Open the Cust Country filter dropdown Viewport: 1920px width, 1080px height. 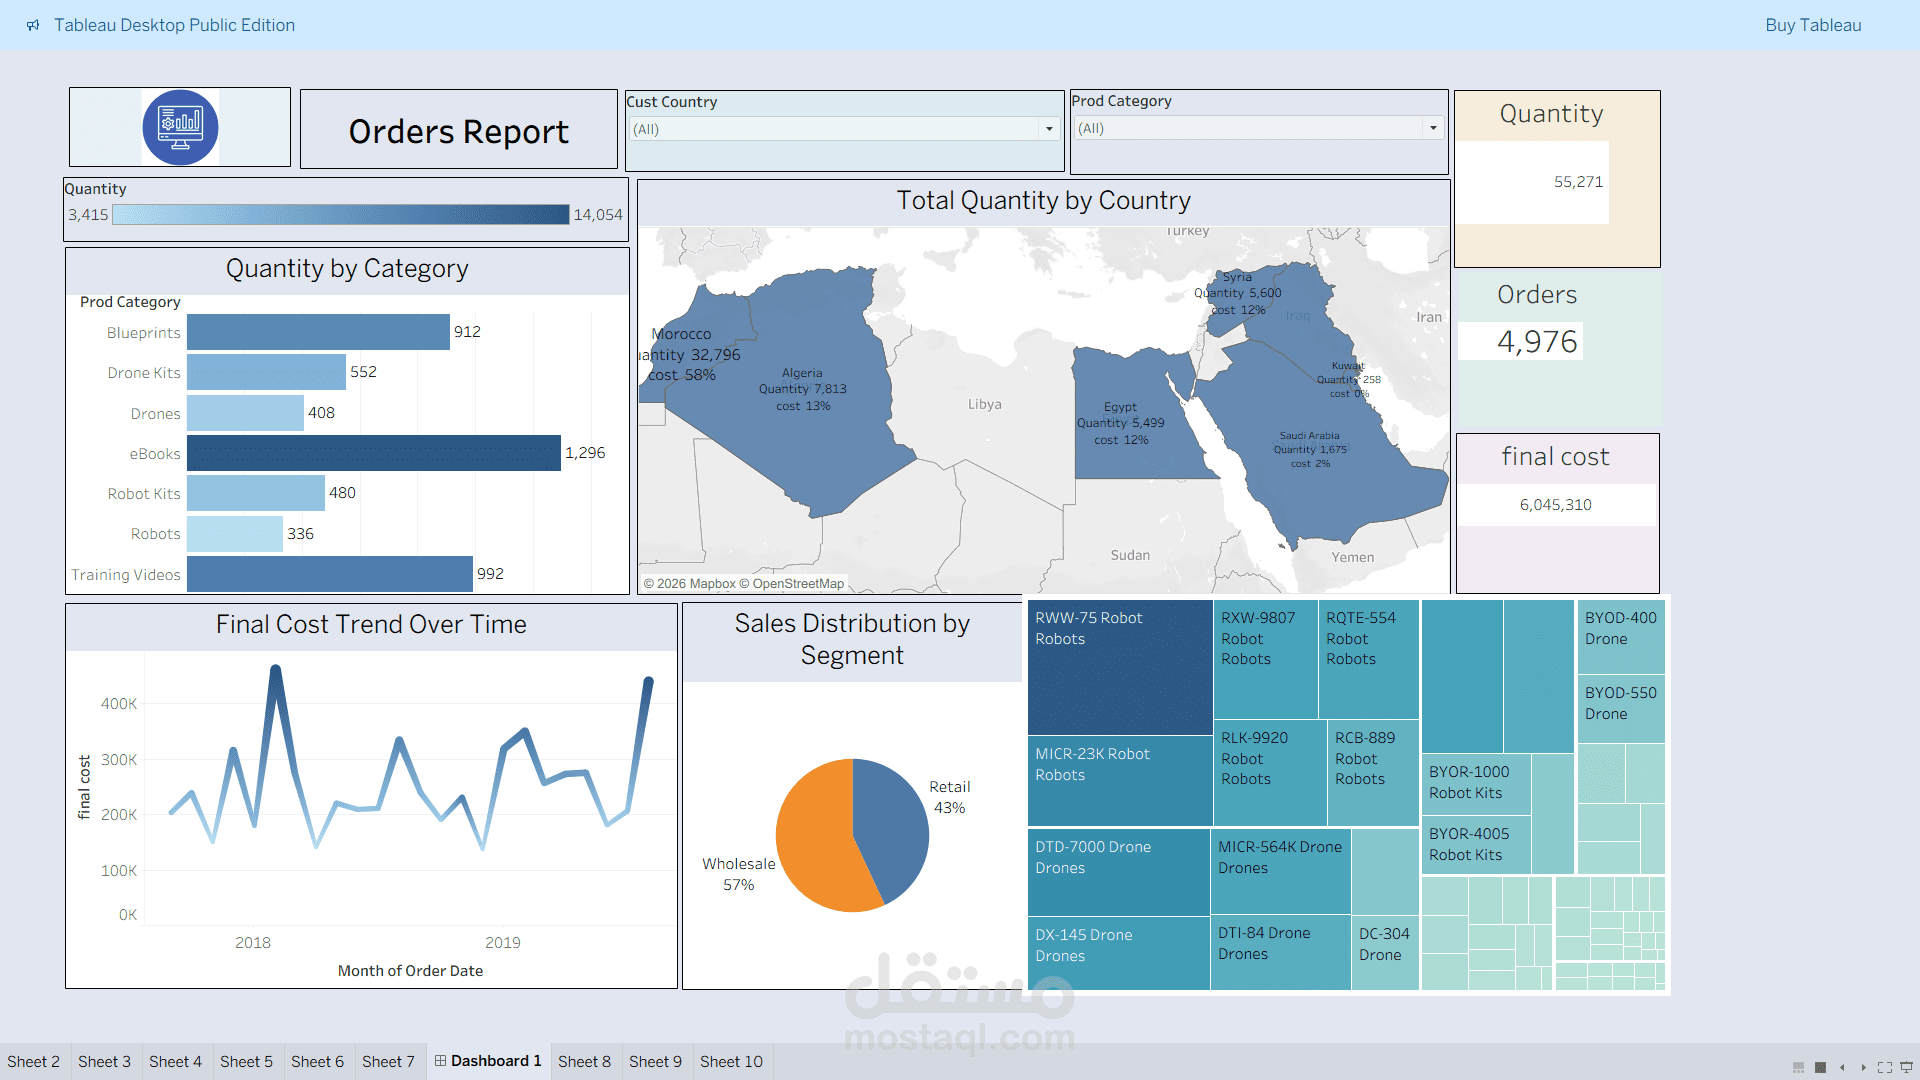tap(1049, 128)
